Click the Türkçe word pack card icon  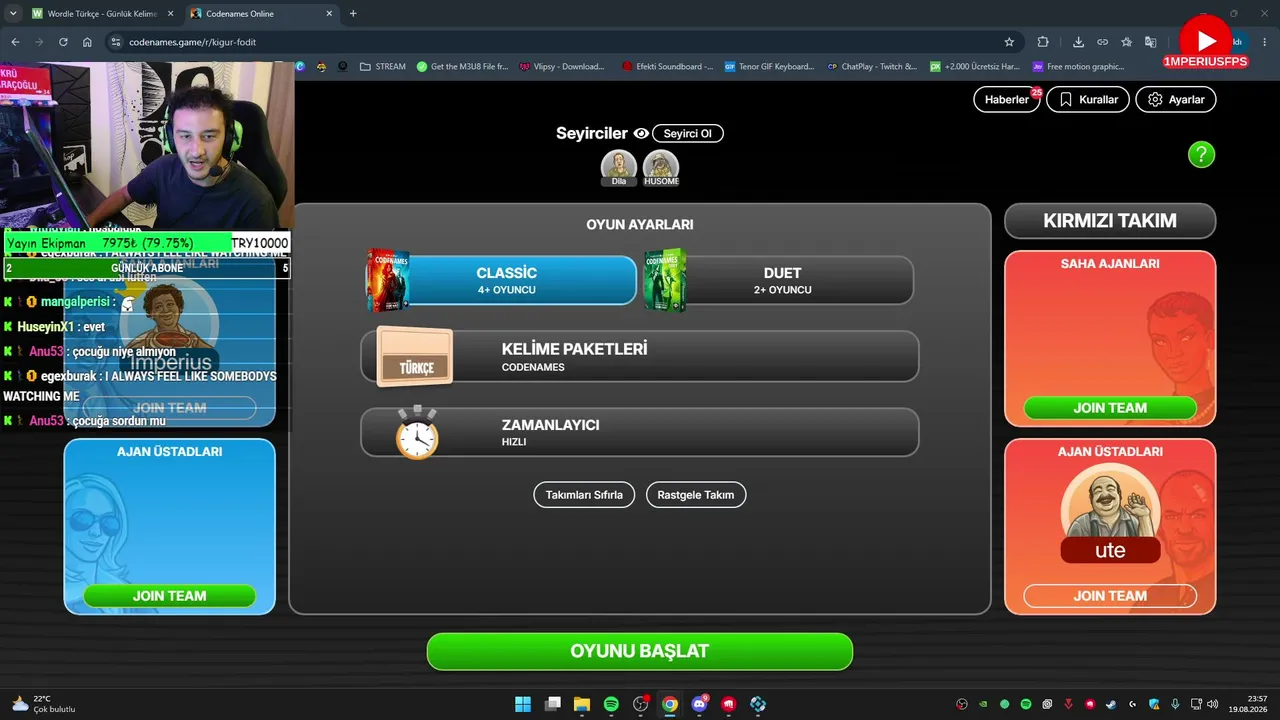414,357
